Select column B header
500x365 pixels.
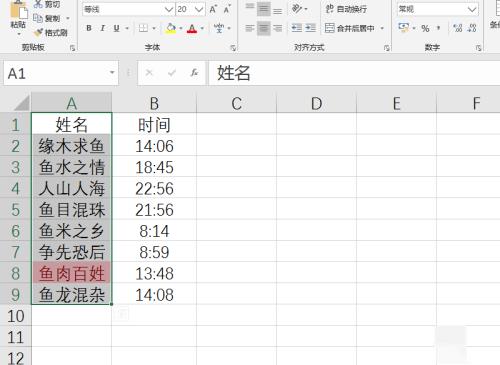coord(154,103)
